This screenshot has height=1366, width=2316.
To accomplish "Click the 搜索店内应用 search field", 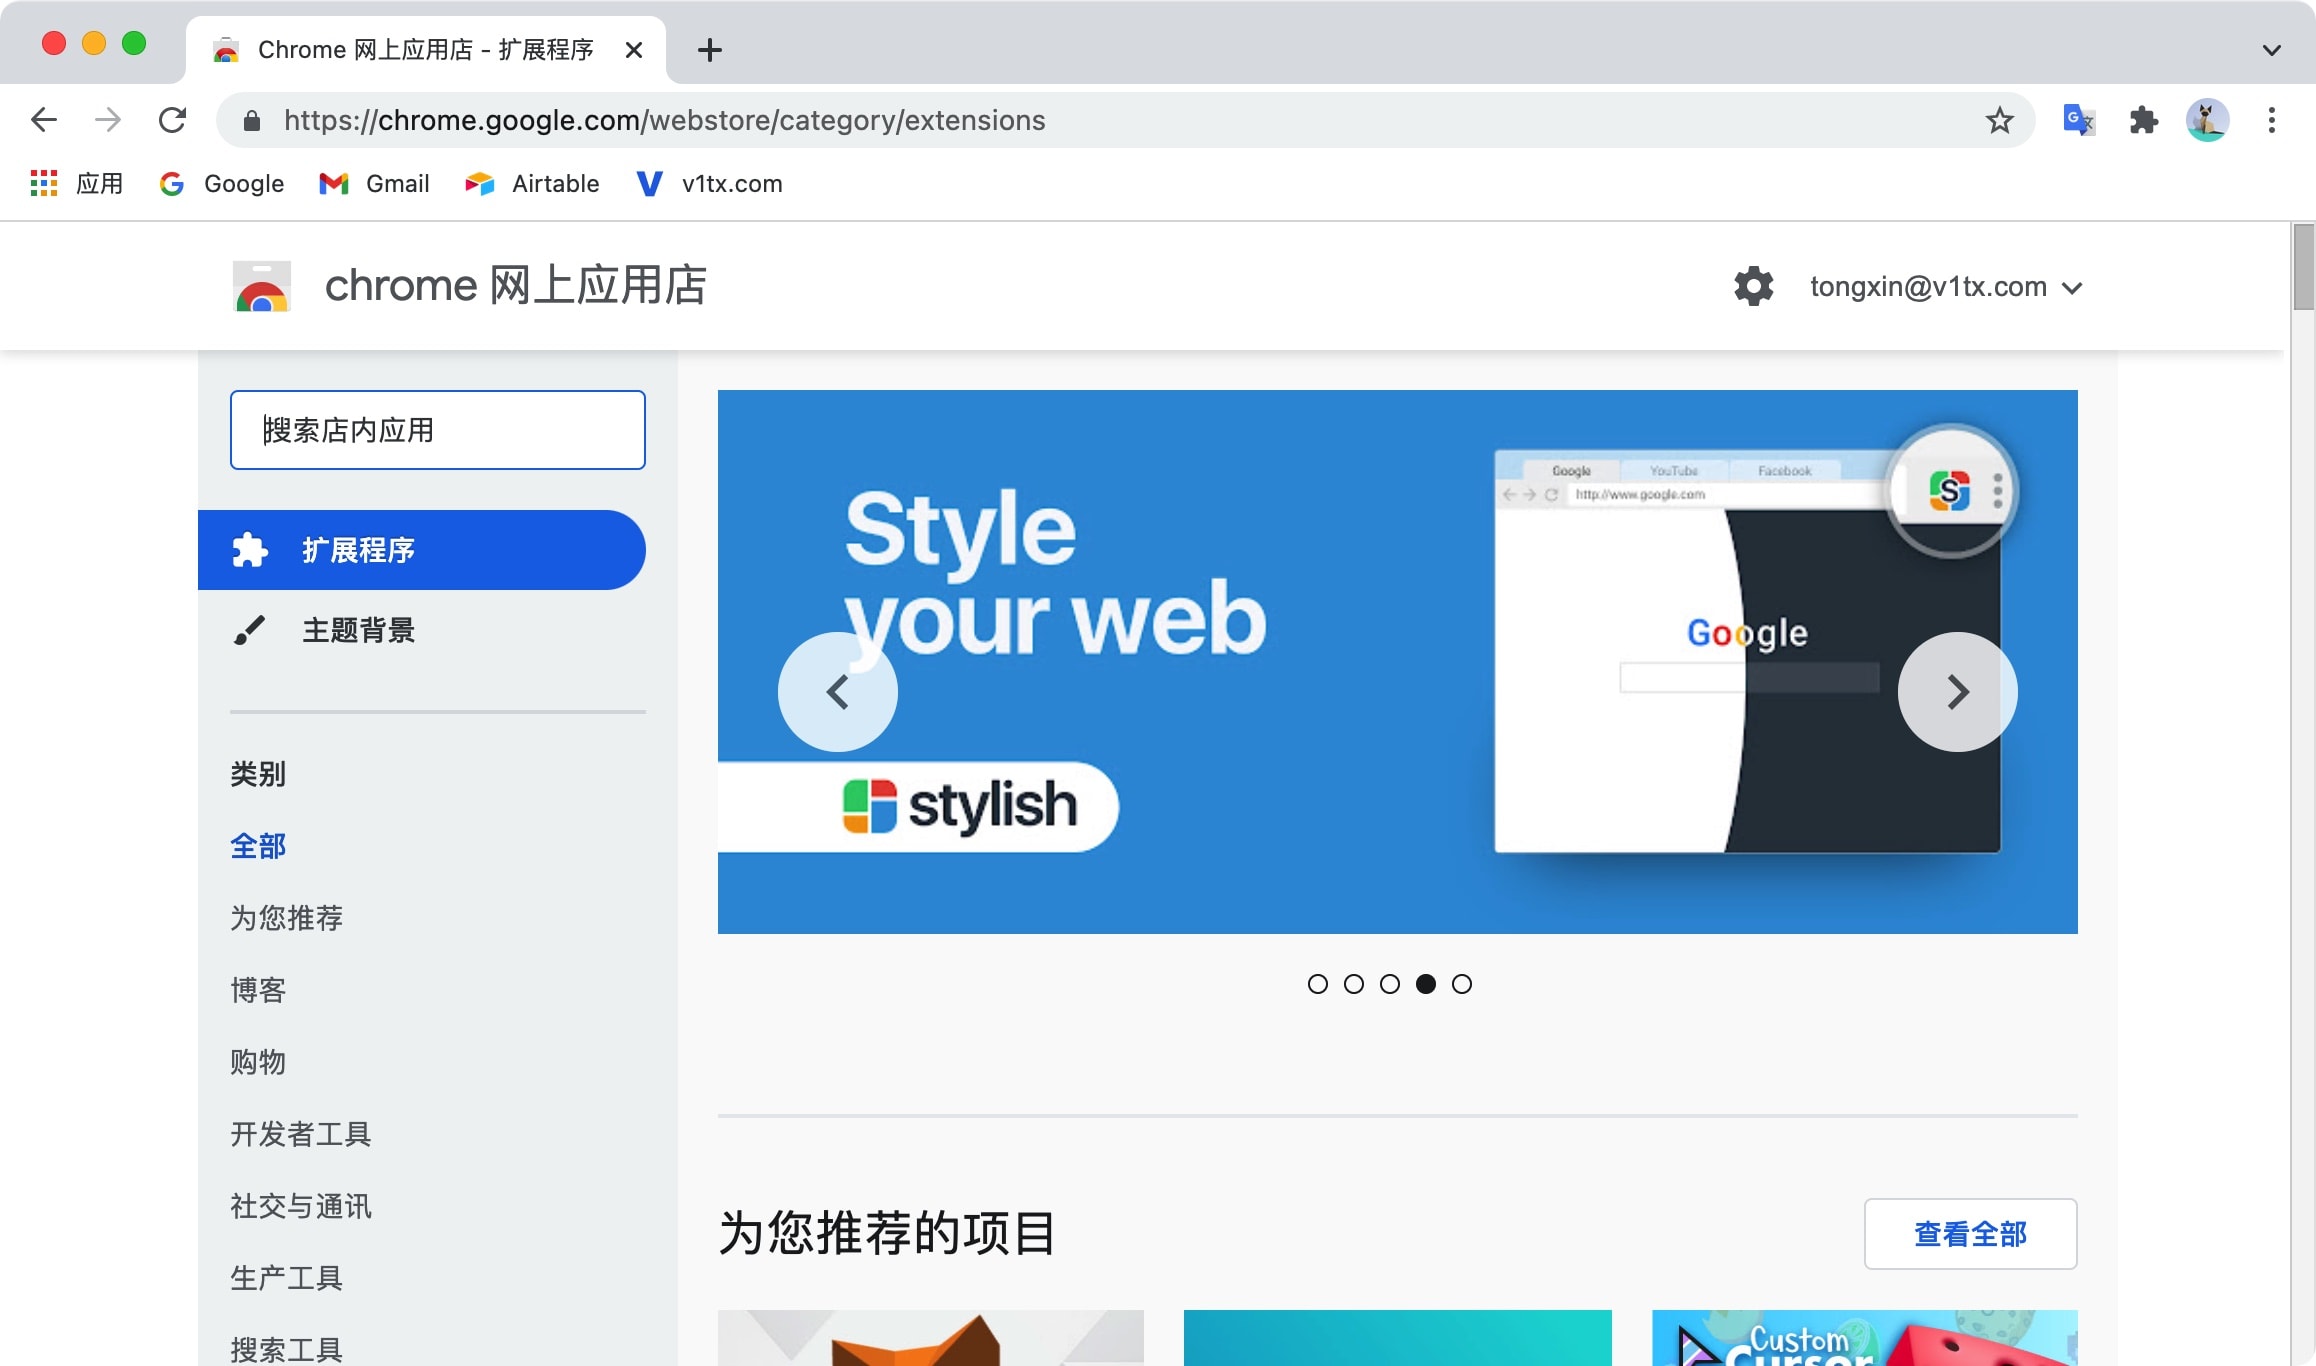I will 437,430.
